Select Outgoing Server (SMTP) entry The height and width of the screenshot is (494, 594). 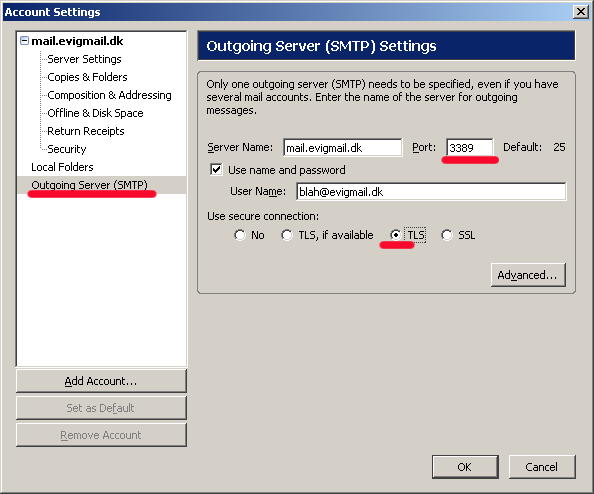click(89, 185)
